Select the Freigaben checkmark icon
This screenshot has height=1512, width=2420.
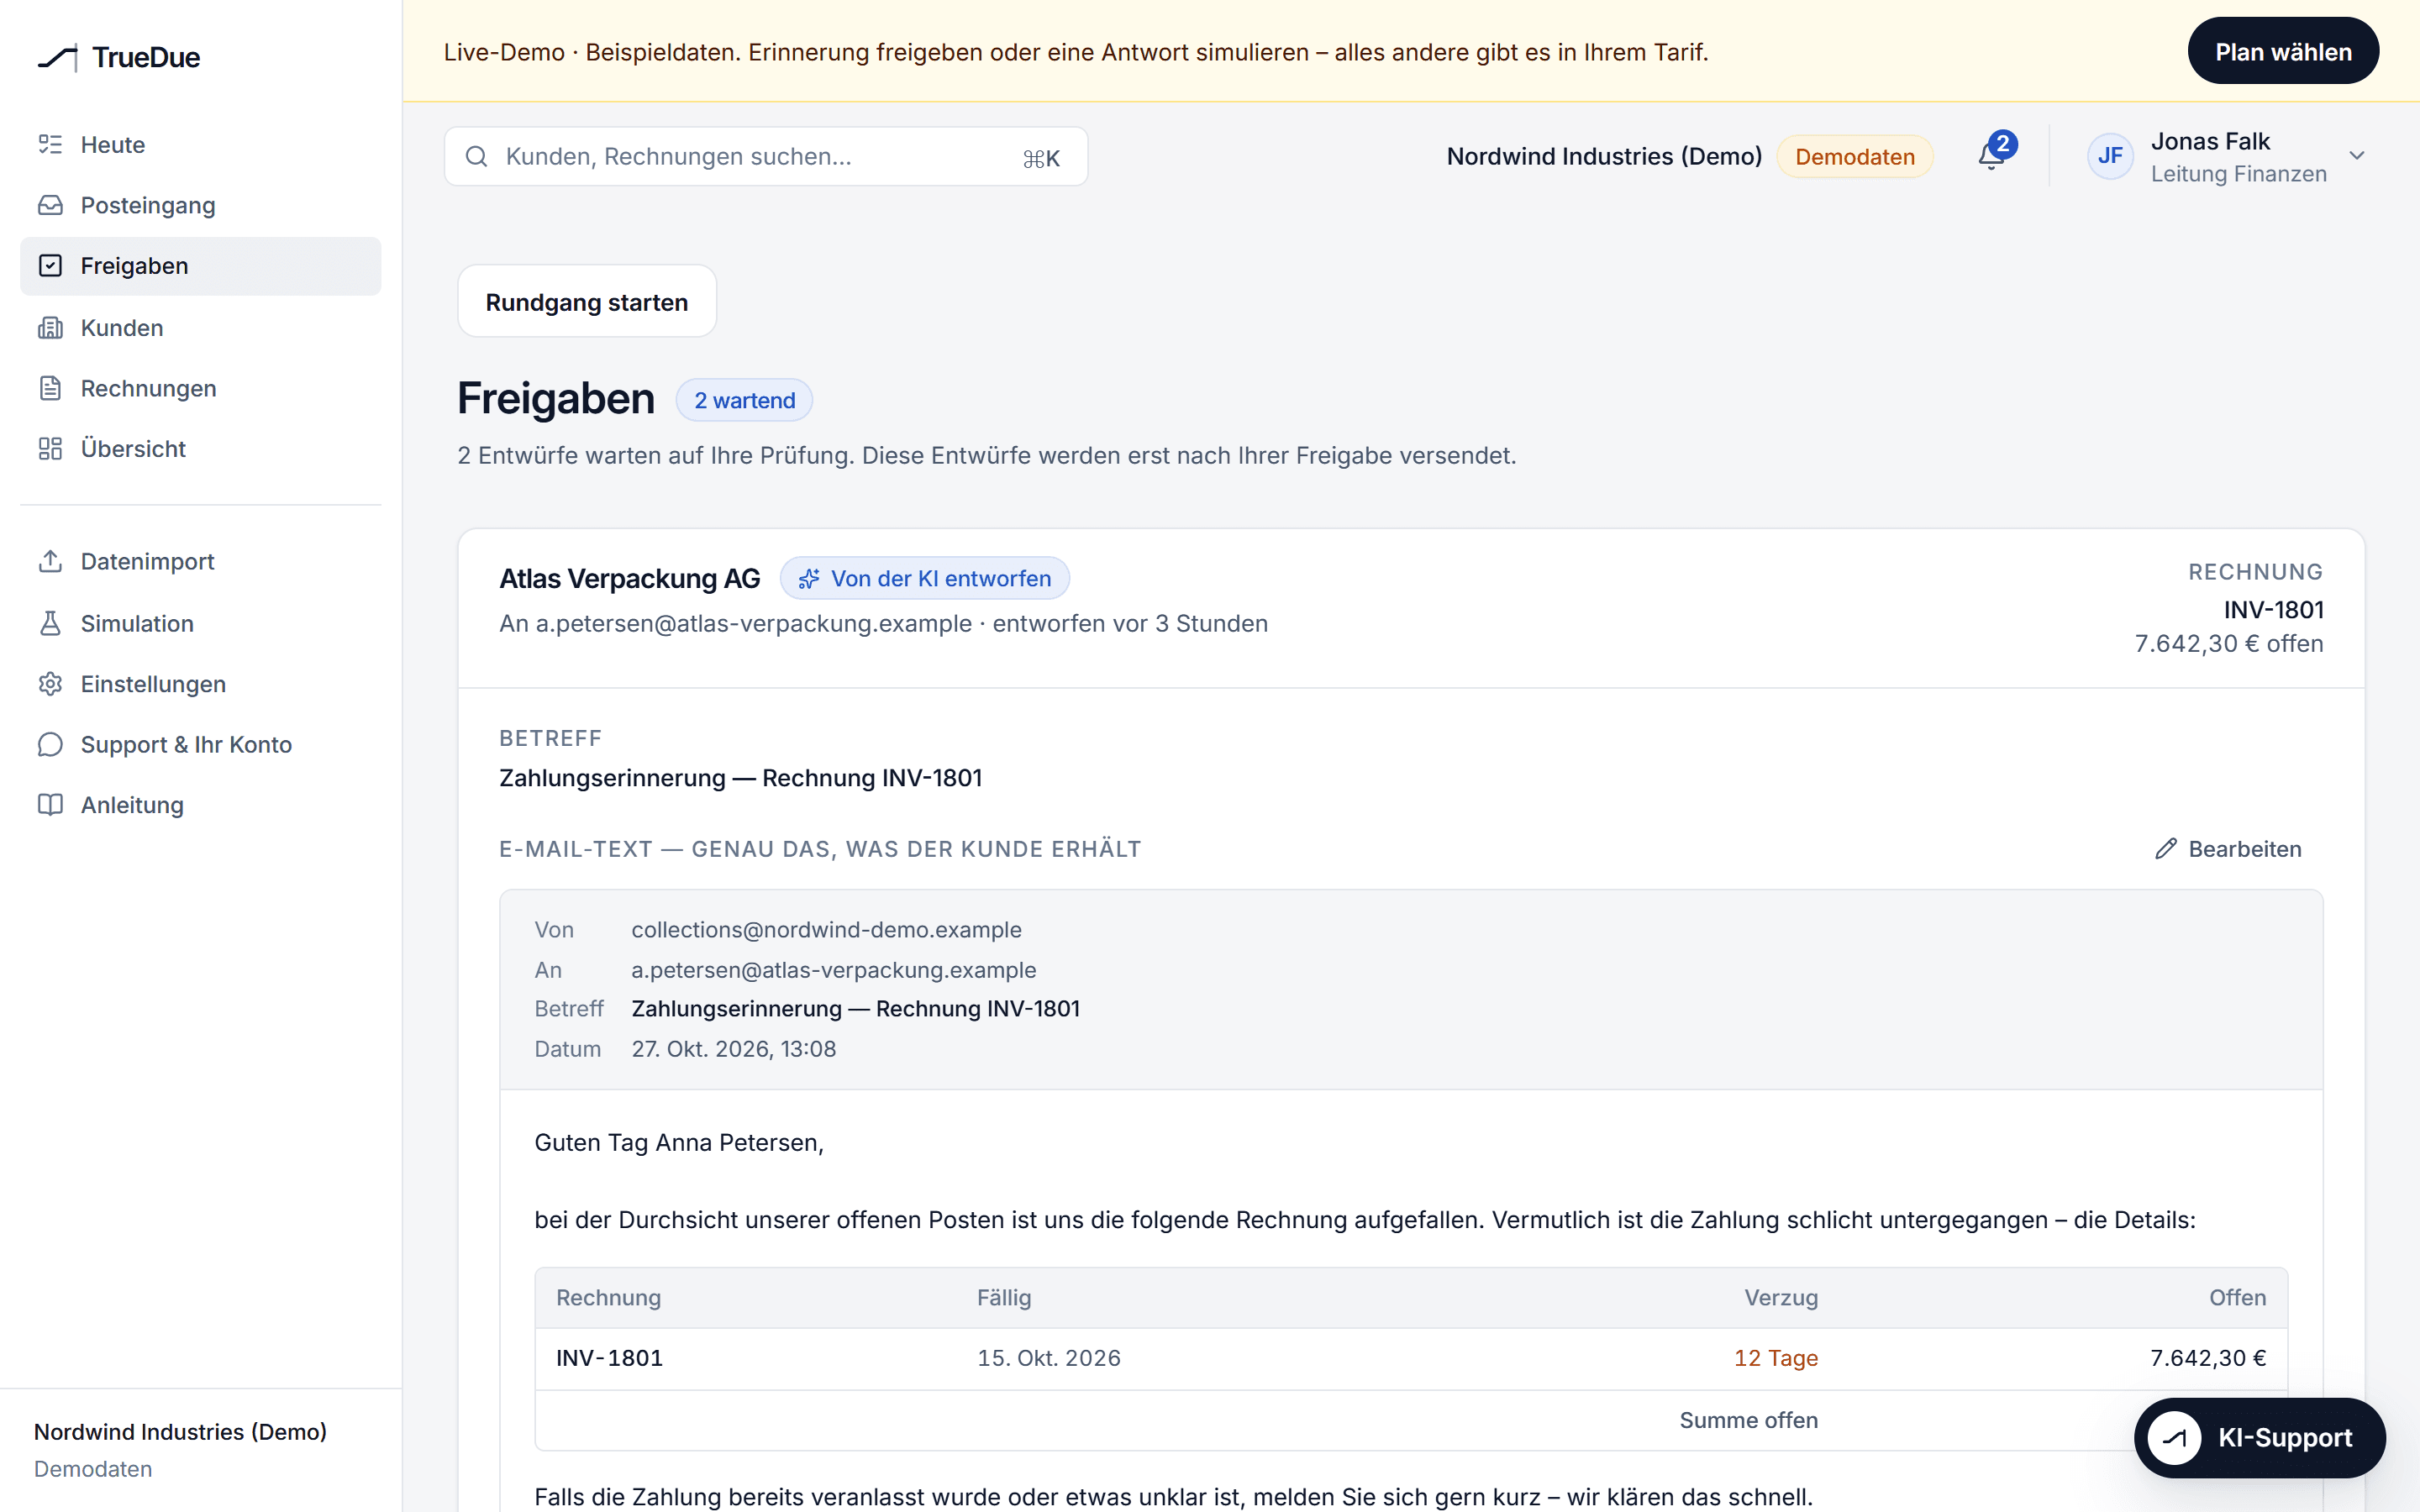point(50,266)
